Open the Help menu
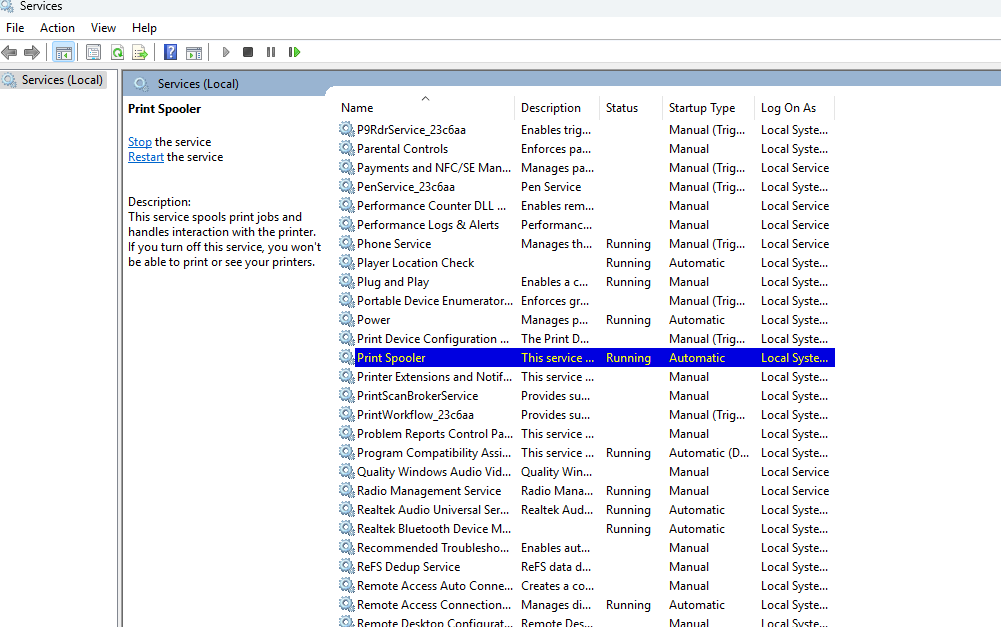Image resolution: width=1001 pixels, height=627 pixels. click(144, 28)
